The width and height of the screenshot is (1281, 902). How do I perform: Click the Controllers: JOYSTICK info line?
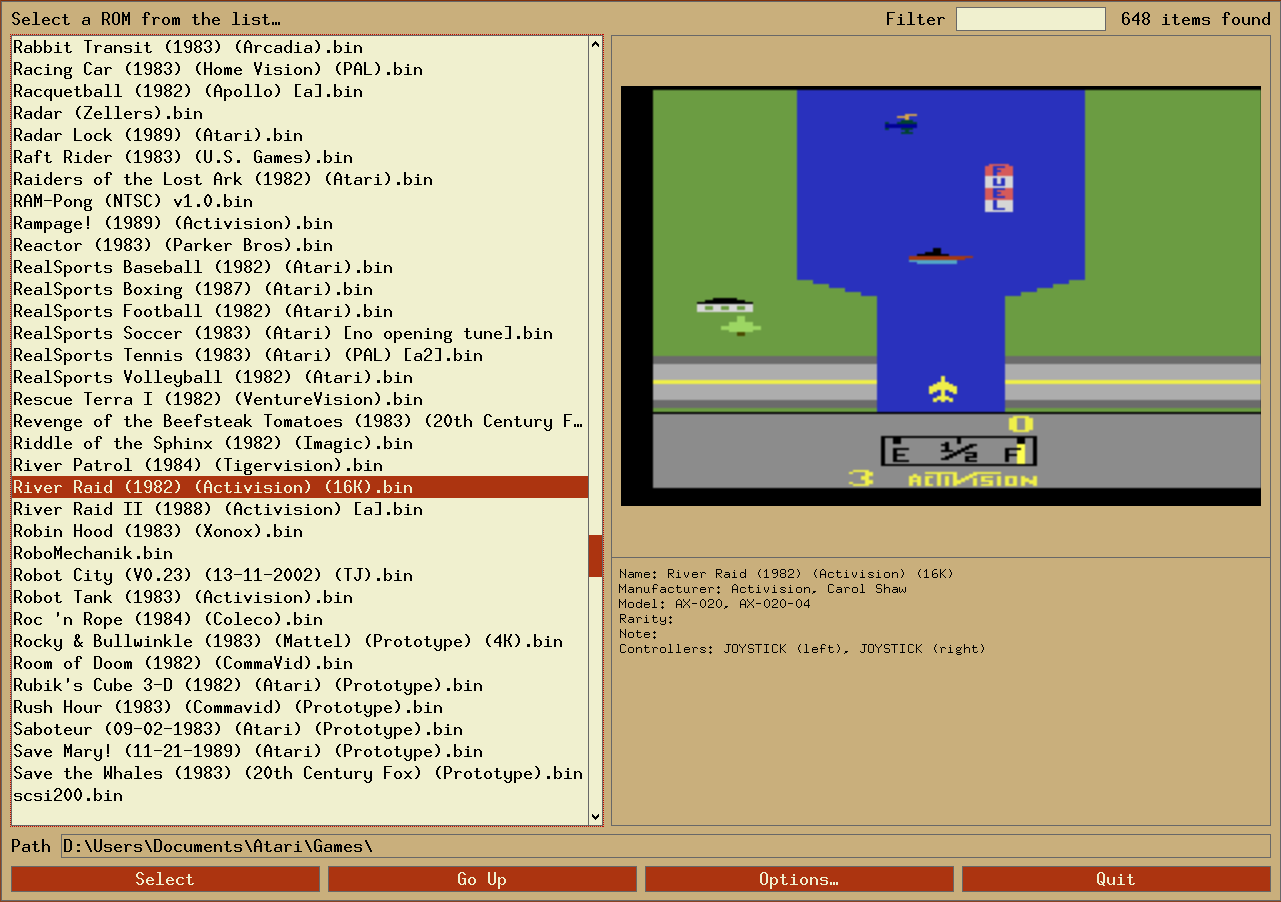(802, 649)
